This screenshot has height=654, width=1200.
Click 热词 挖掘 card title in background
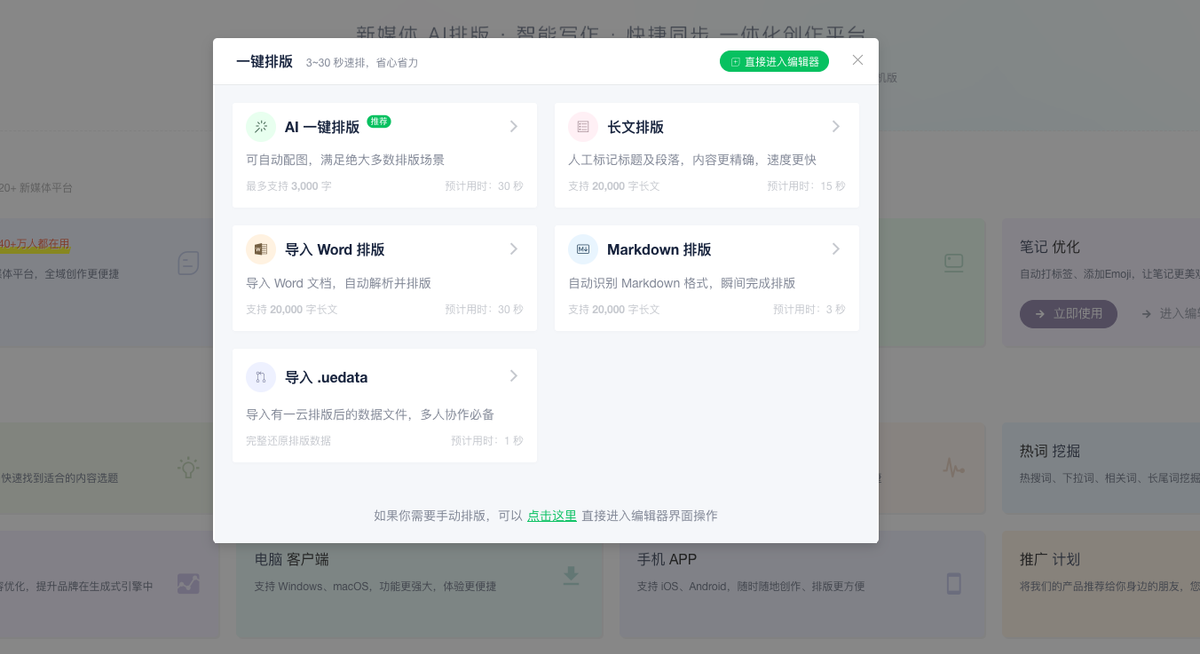pos(1050,451)
